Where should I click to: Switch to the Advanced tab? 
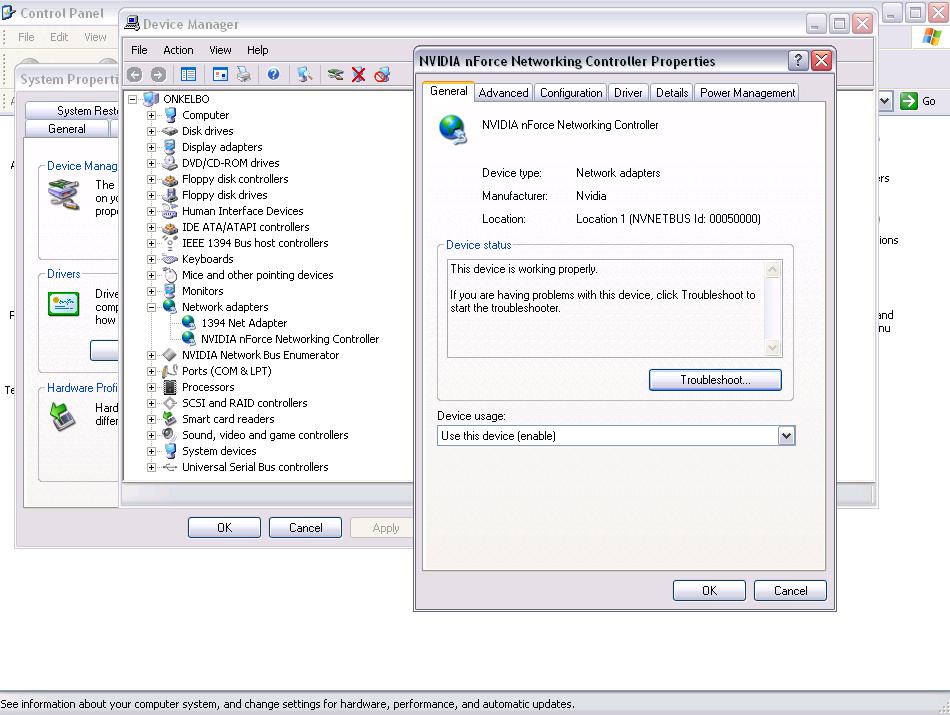(x=503, y=93)
